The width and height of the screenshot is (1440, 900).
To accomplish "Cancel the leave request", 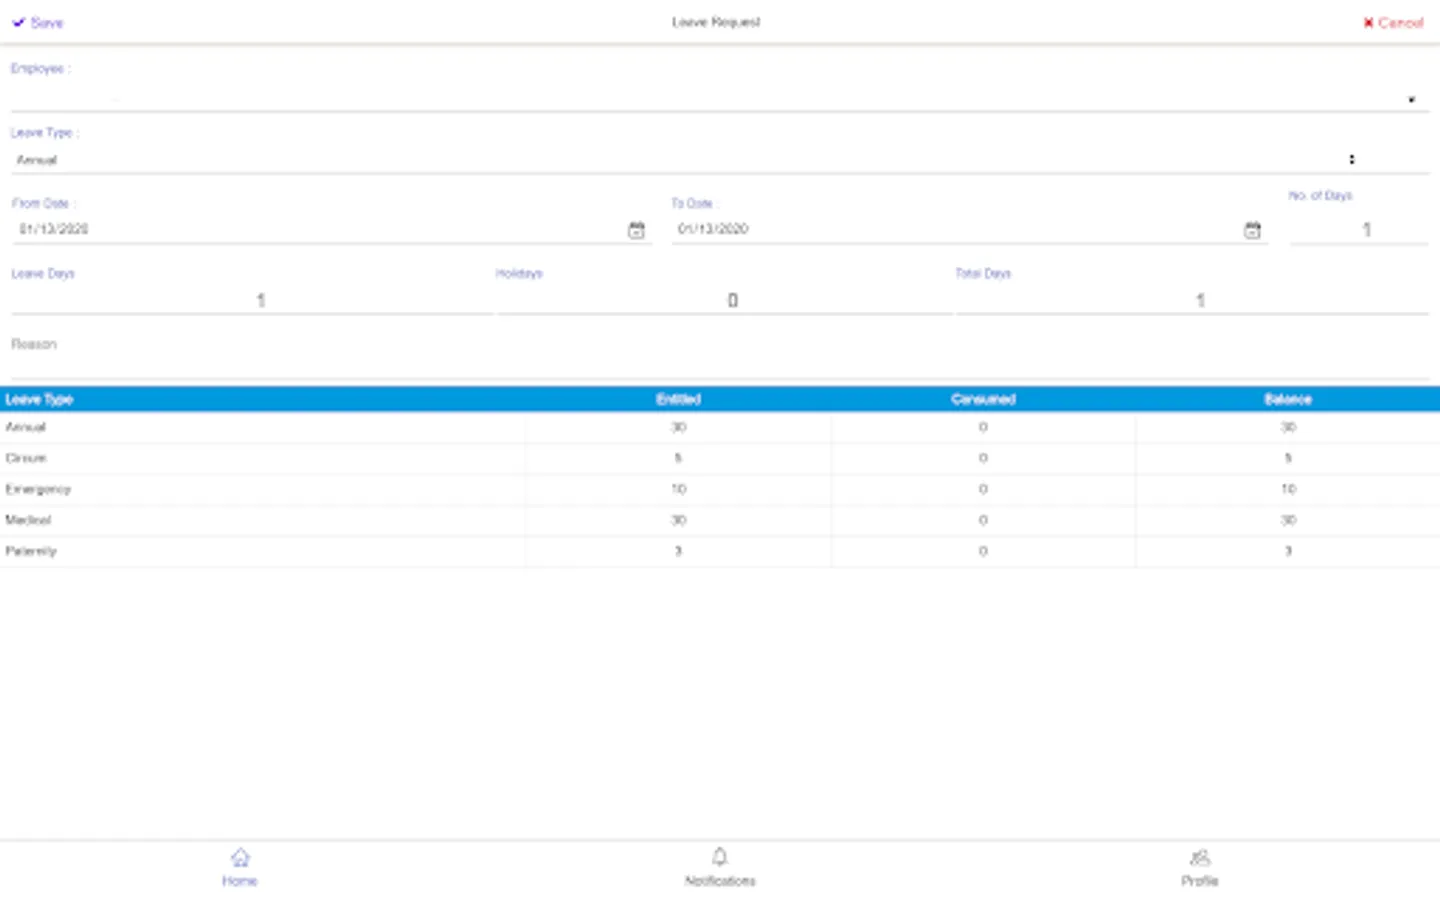I will point(1393,22).
